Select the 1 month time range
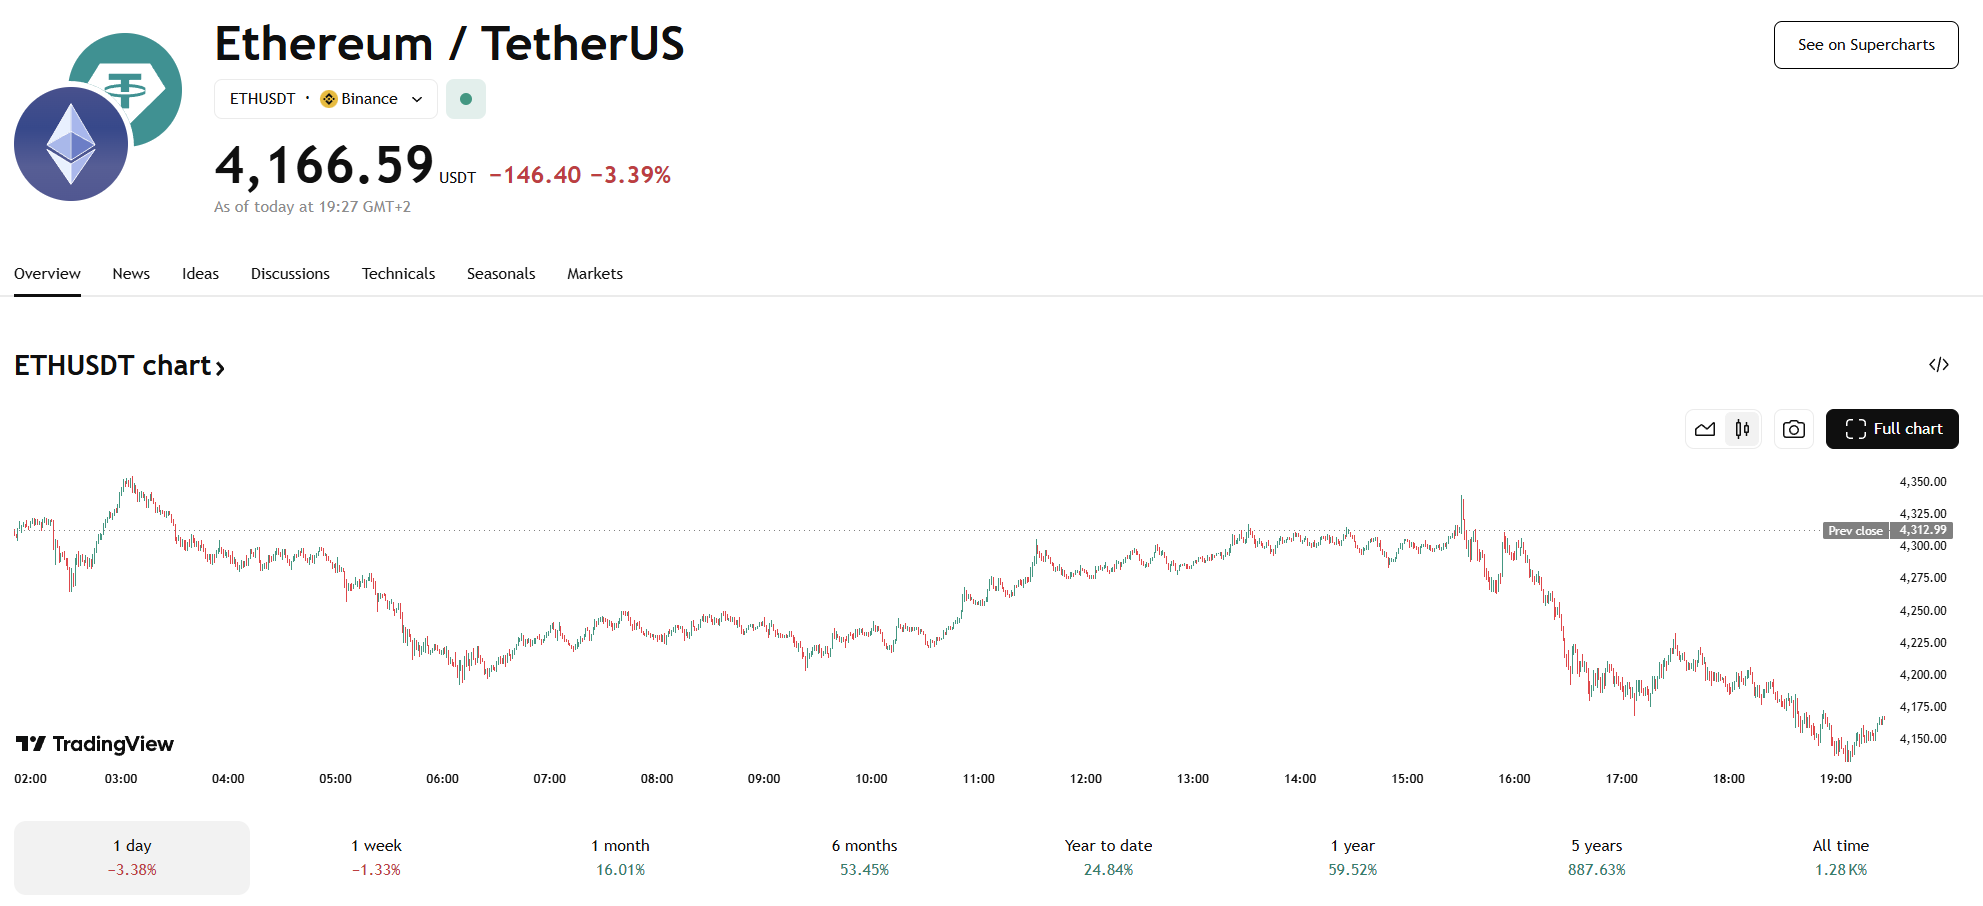 pos(620,857)
